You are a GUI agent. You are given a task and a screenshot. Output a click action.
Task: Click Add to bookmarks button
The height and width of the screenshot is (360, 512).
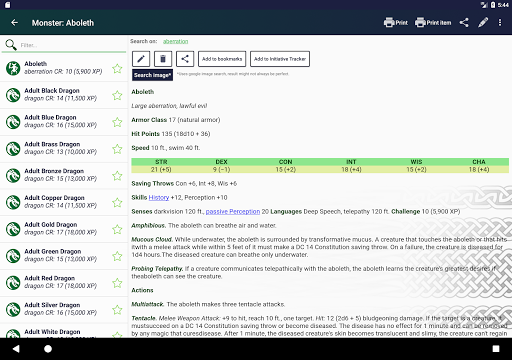[x=222, y=59]
